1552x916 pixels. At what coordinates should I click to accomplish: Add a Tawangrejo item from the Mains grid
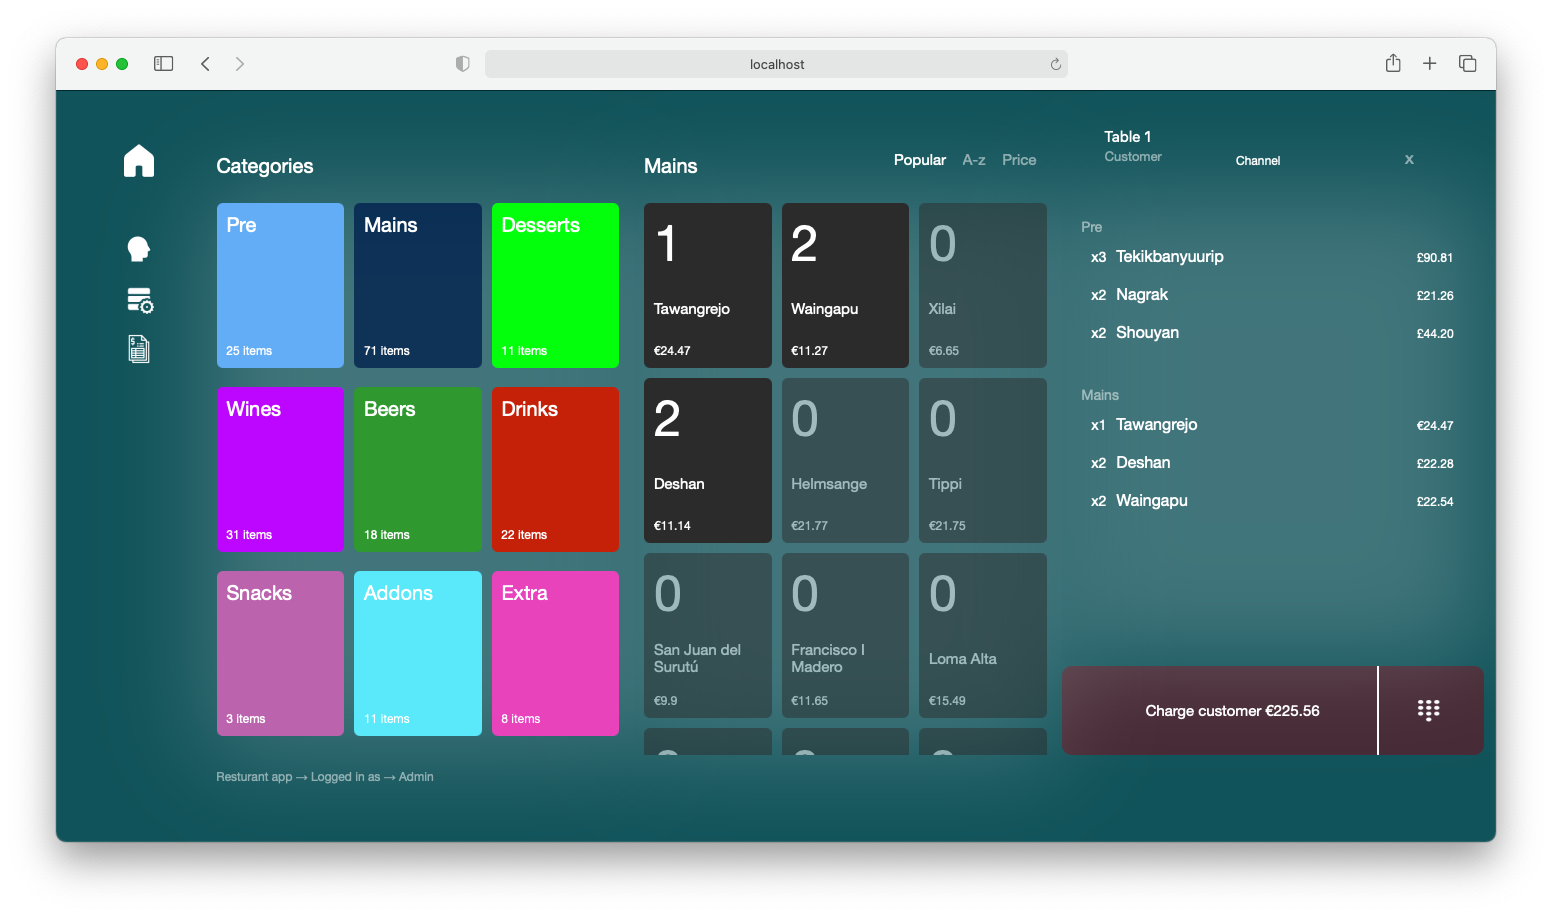tap(707, 285)
